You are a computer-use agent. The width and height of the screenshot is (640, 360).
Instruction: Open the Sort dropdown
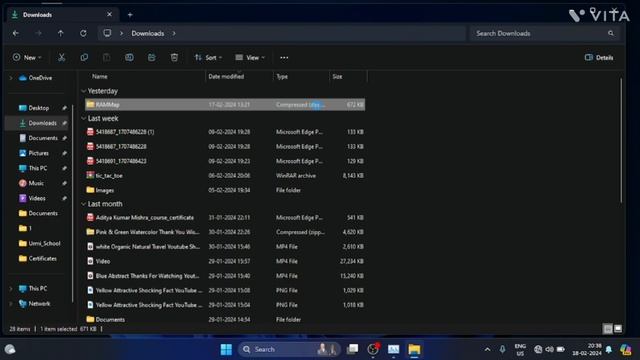point(208,58)
